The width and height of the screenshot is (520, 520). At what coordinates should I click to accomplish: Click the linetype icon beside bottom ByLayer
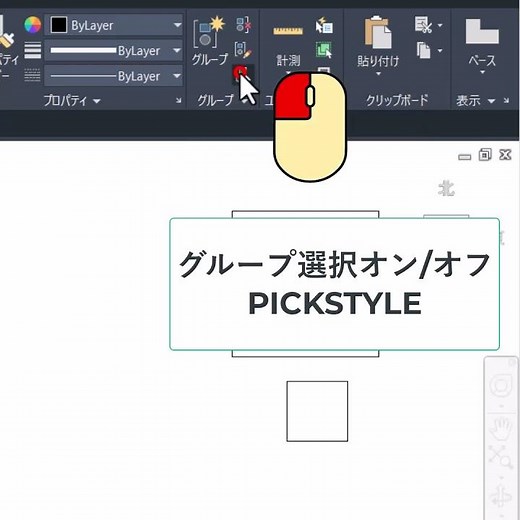pos(32,75)
